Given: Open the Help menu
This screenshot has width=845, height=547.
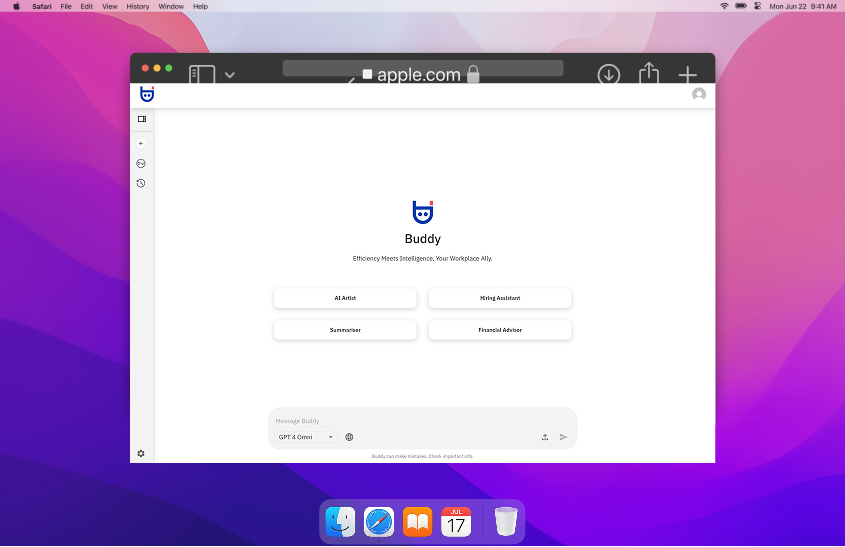Looking at the screenshot, I should tap(200, 6).
